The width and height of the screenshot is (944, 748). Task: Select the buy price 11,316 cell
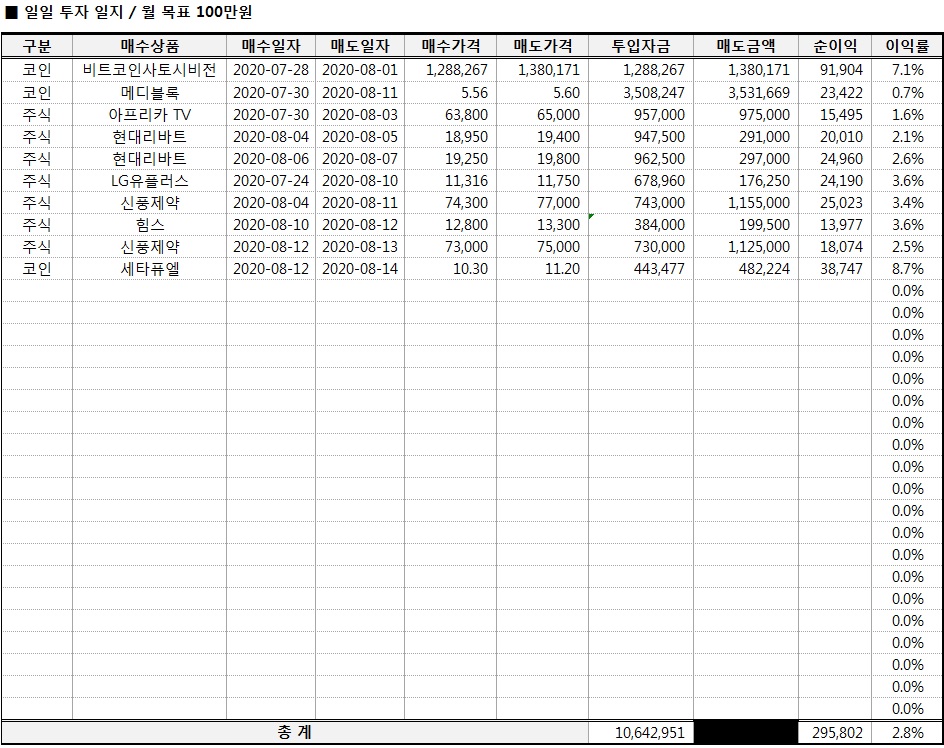tap(451, 181)
